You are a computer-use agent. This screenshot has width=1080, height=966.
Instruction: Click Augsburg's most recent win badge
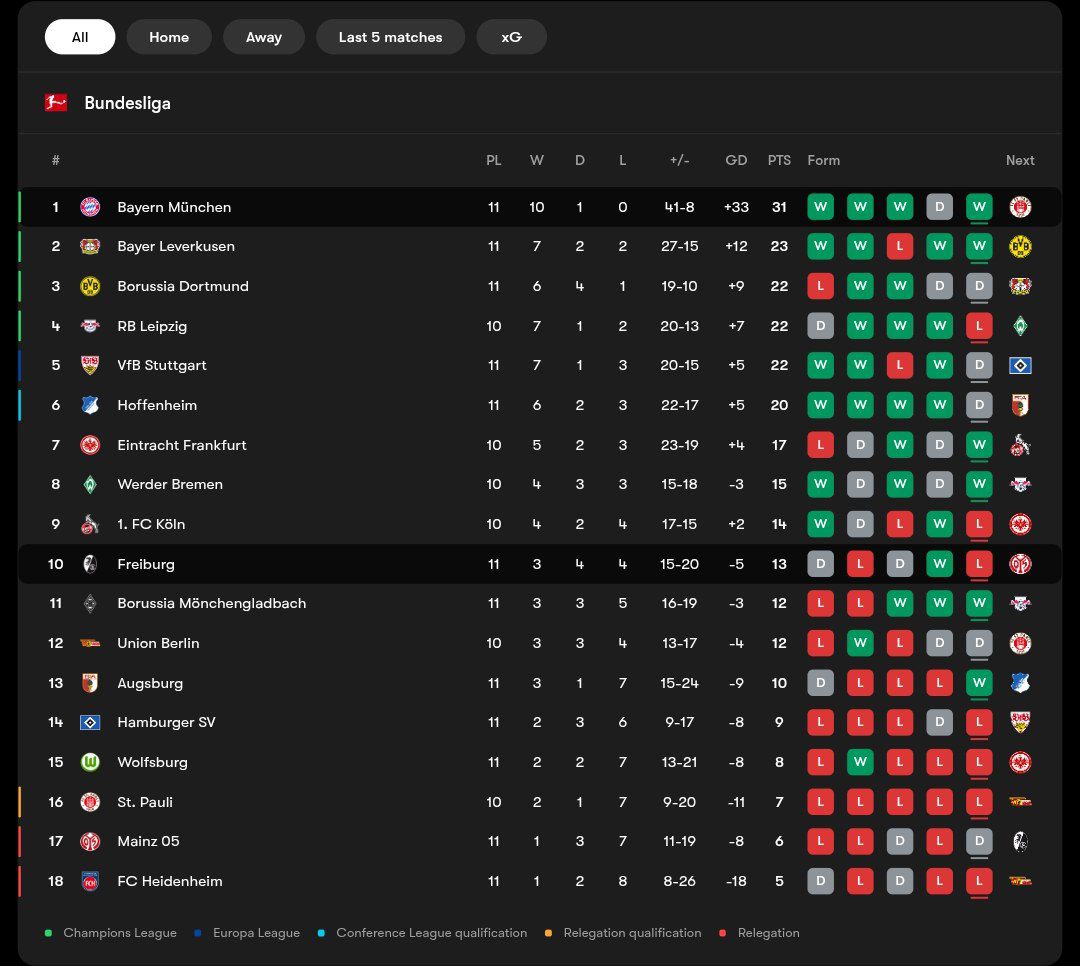click(x=979, y=683)
